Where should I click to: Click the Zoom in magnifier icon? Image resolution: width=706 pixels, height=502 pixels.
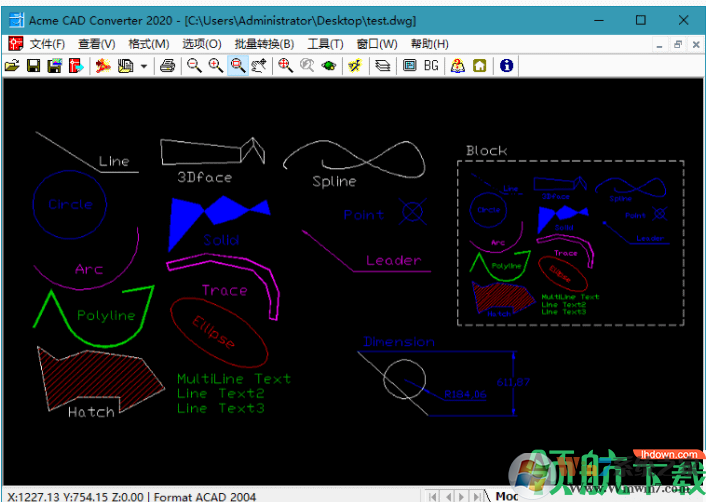[215, 66]
